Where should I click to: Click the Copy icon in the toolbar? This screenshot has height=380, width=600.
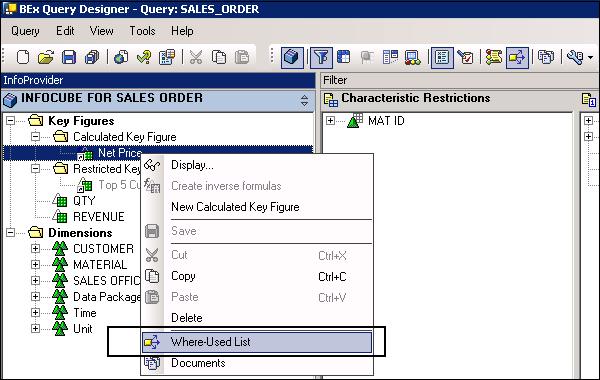point(219,58)
